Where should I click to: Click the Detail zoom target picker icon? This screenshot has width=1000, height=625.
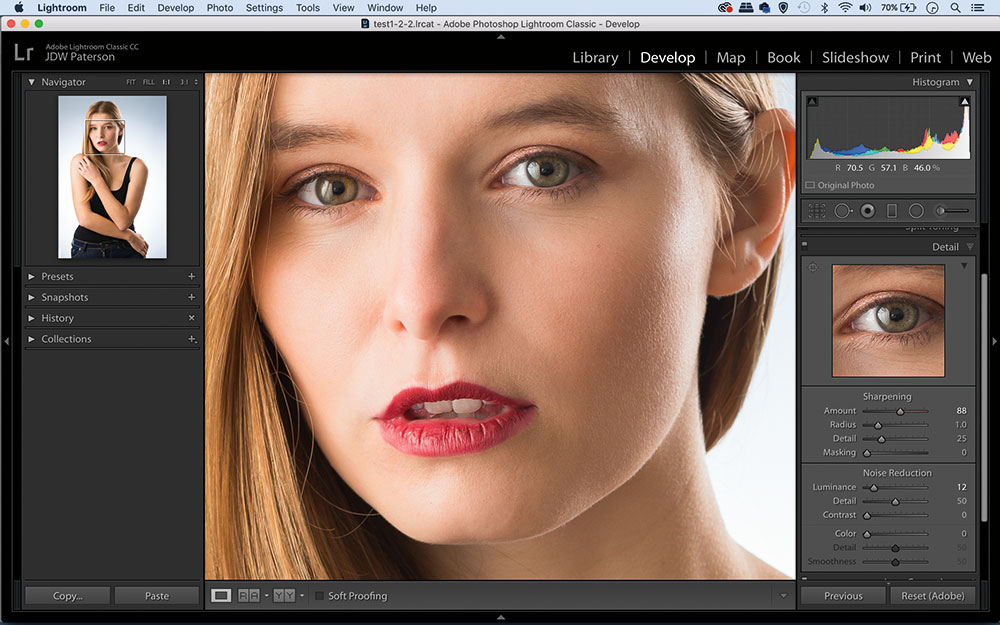tap(812, 267)
